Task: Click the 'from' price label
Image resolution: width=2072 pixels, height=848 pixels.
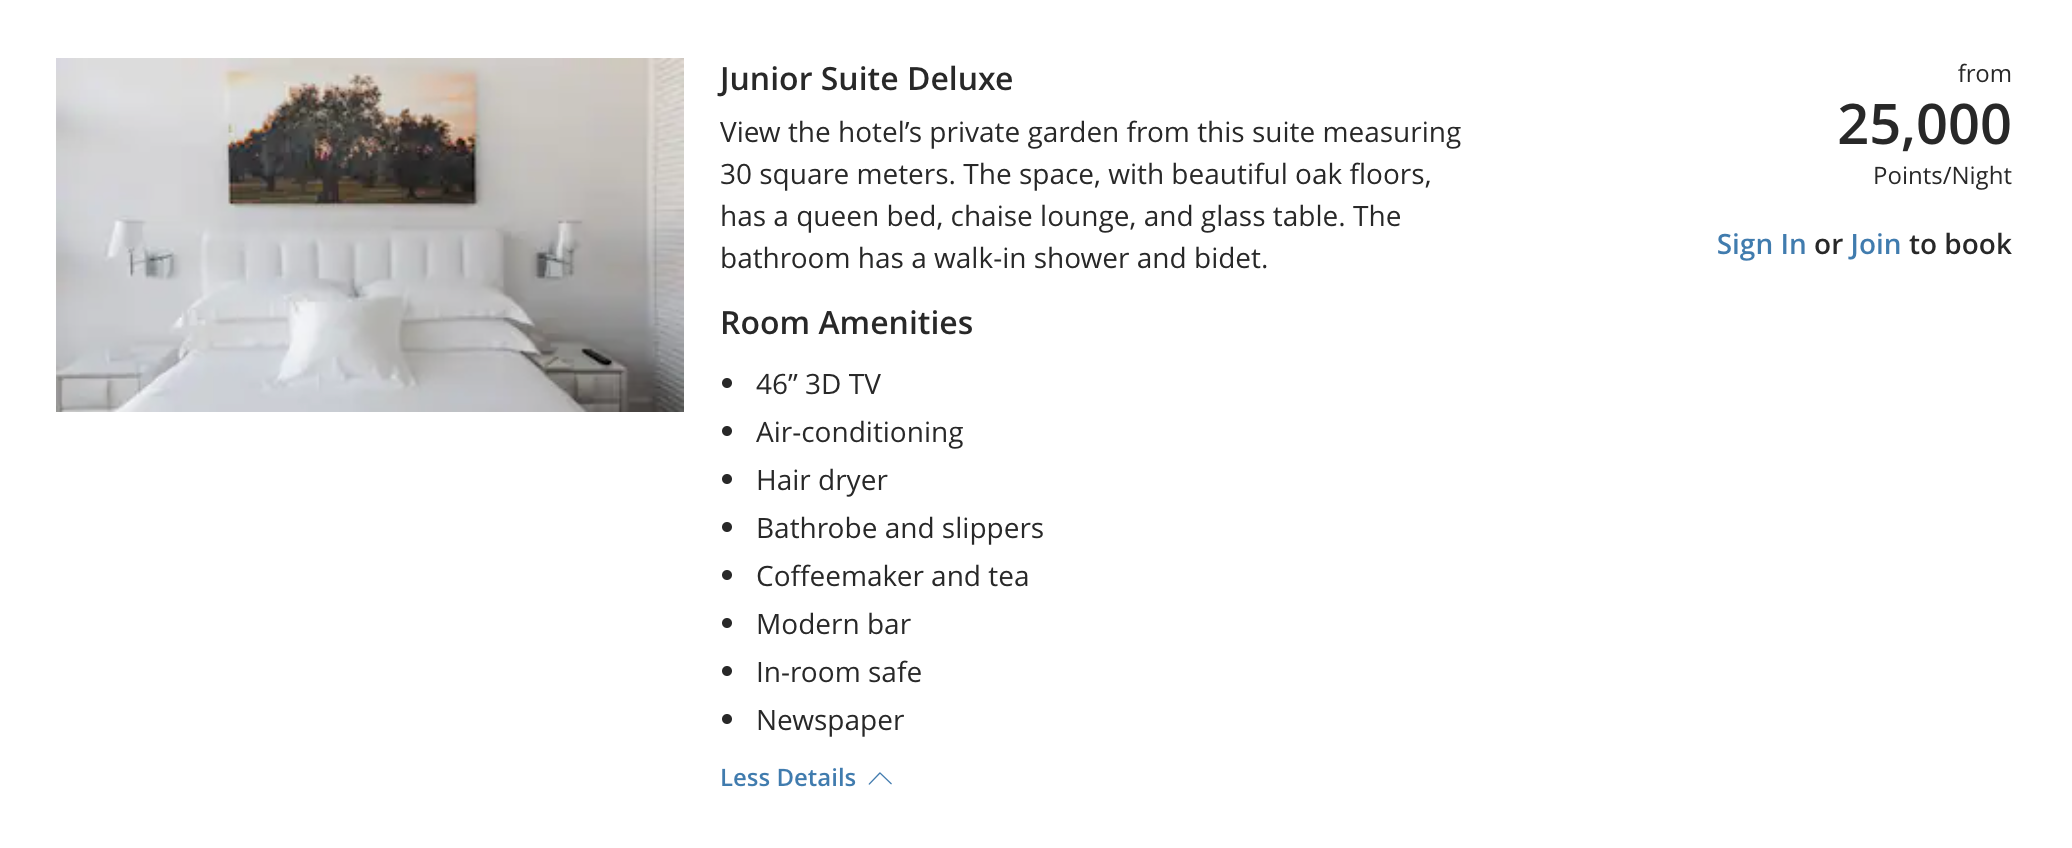Action: 1984,74
